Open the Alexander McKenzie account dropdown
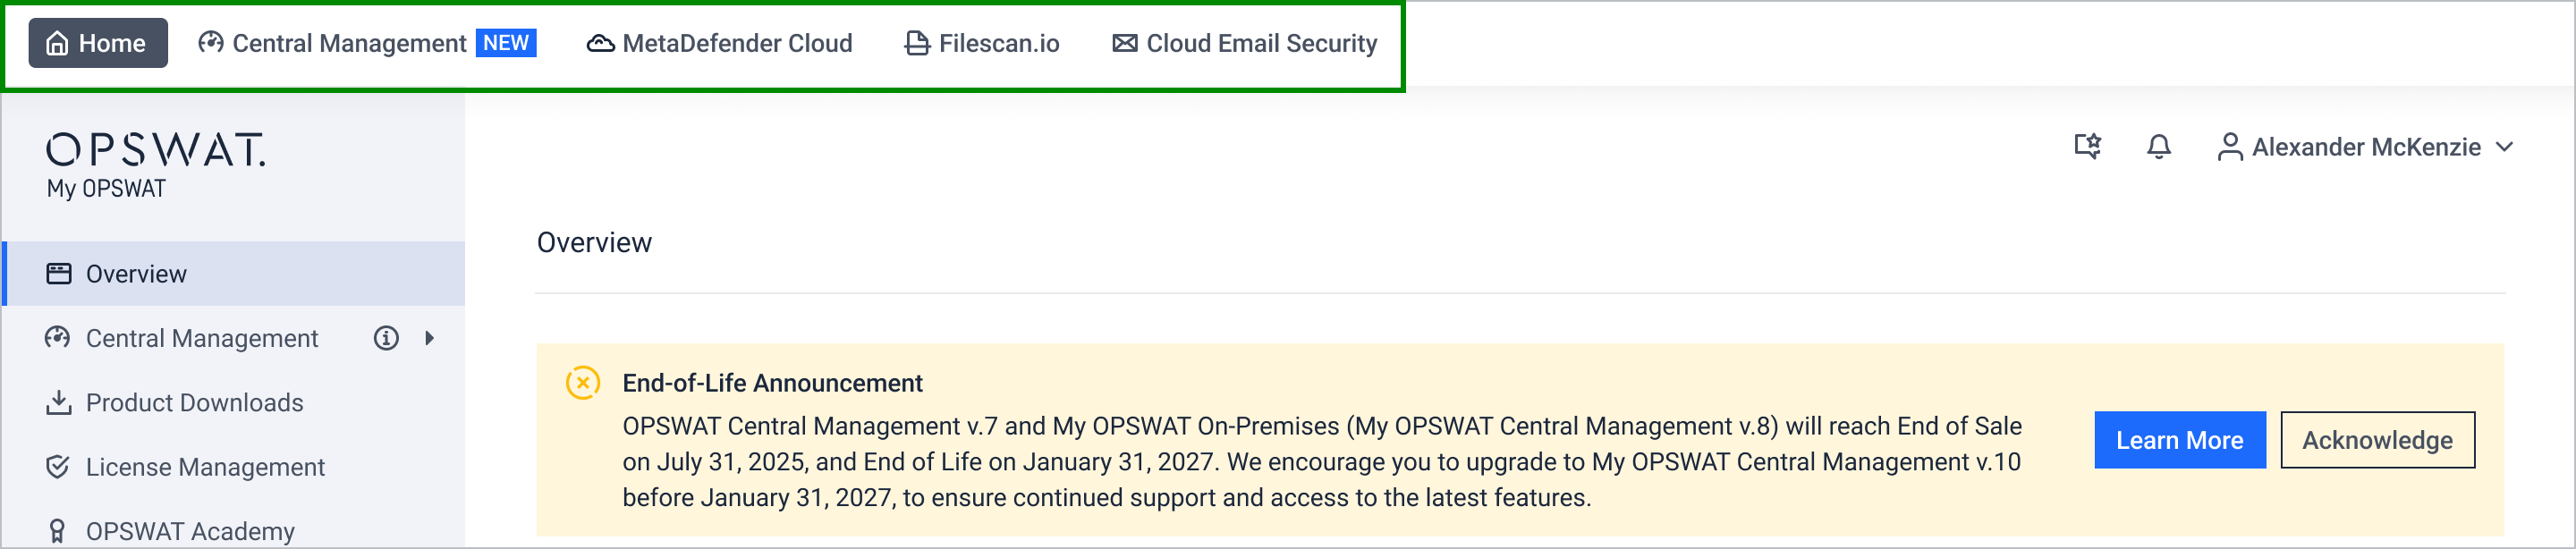 pos(2365,147)
